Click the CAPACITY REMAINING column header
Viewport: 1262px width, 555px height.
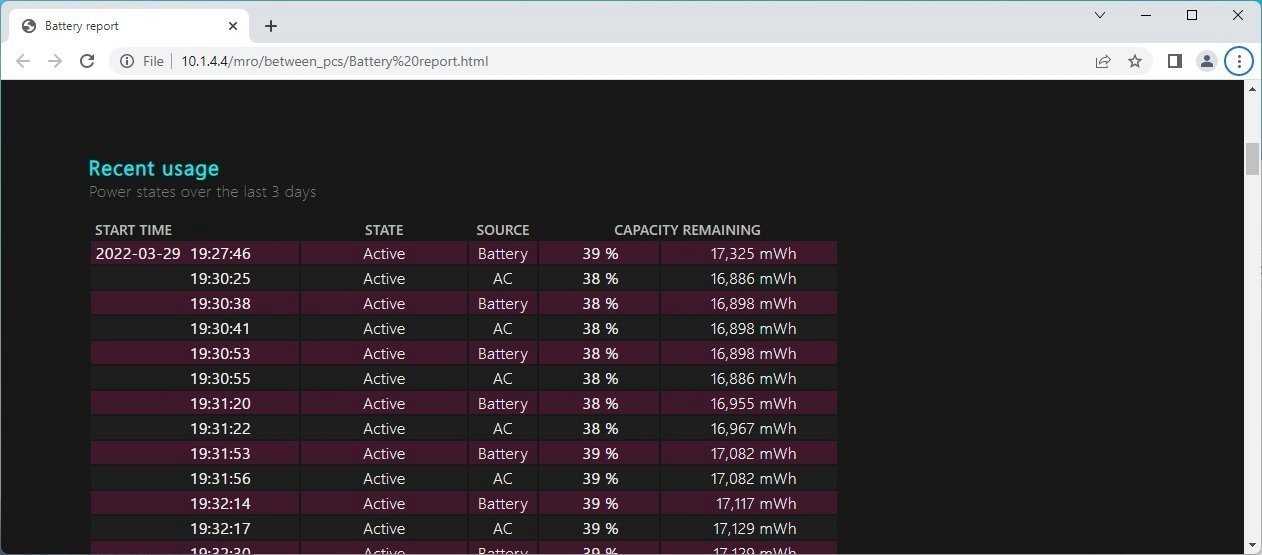pos(687,230)
